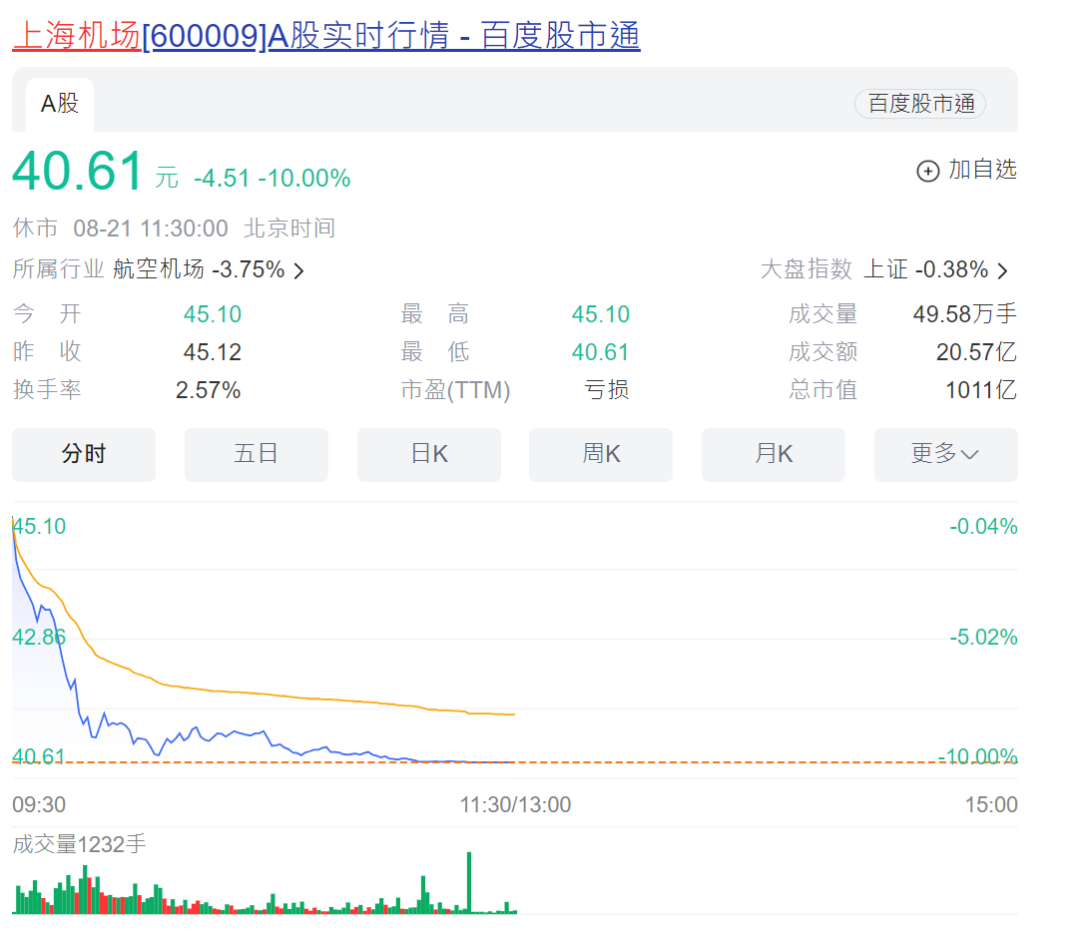Viewport: 1080px width, 936px height.
Task: Click the 航空机场 industry name link
Action: (158, 269)
